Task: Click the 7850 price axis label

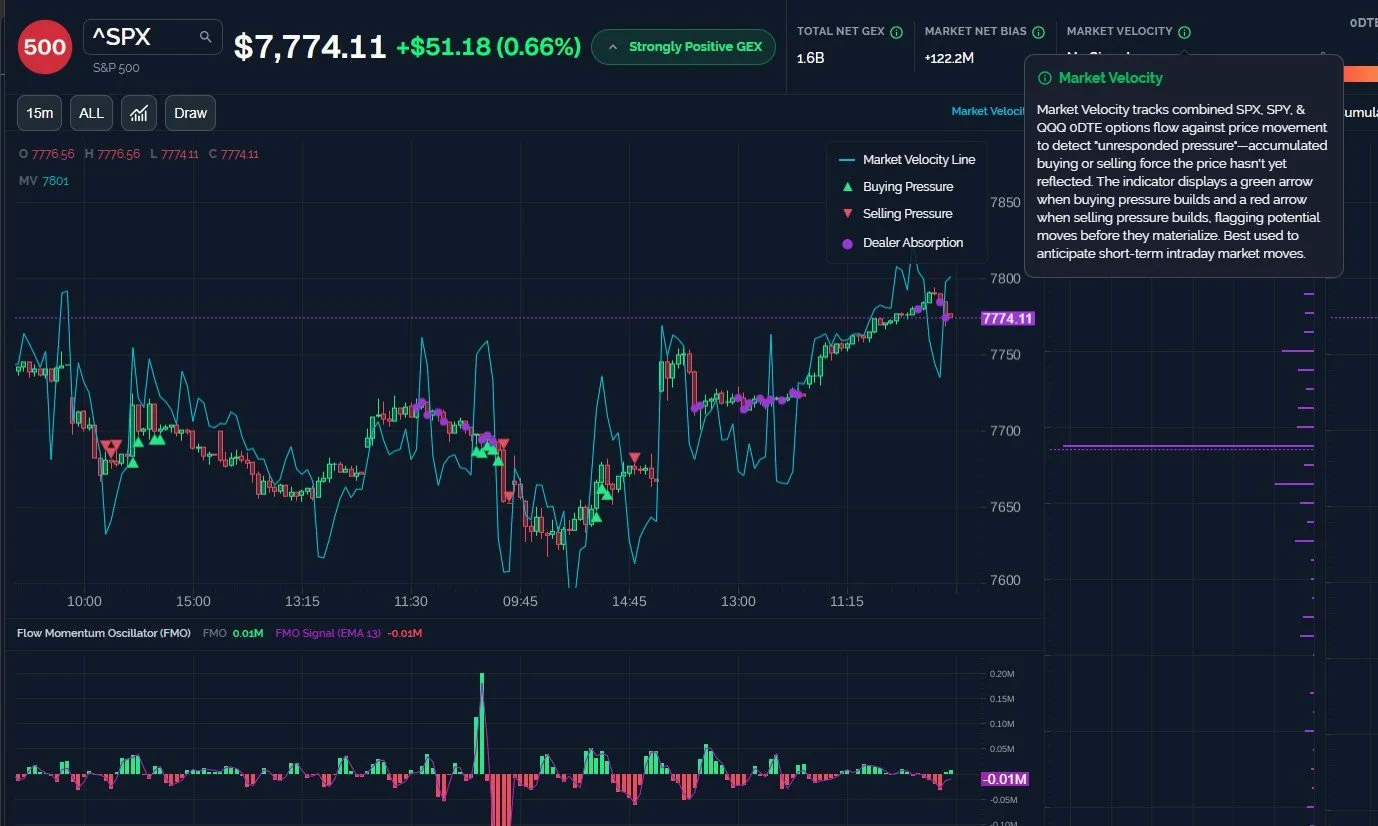Action: 1004,203
